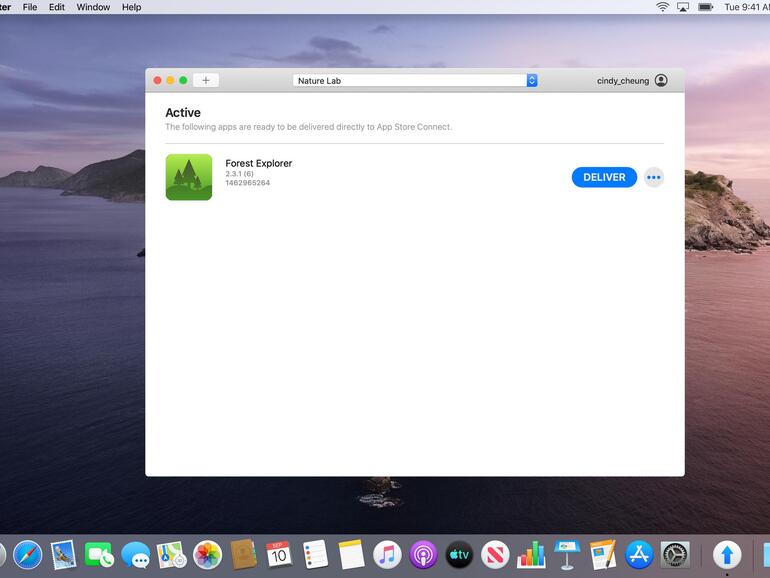770x578 pixels.
Task: Open the Mail stamp icon in Dock
Action: [x=63, y=555]
